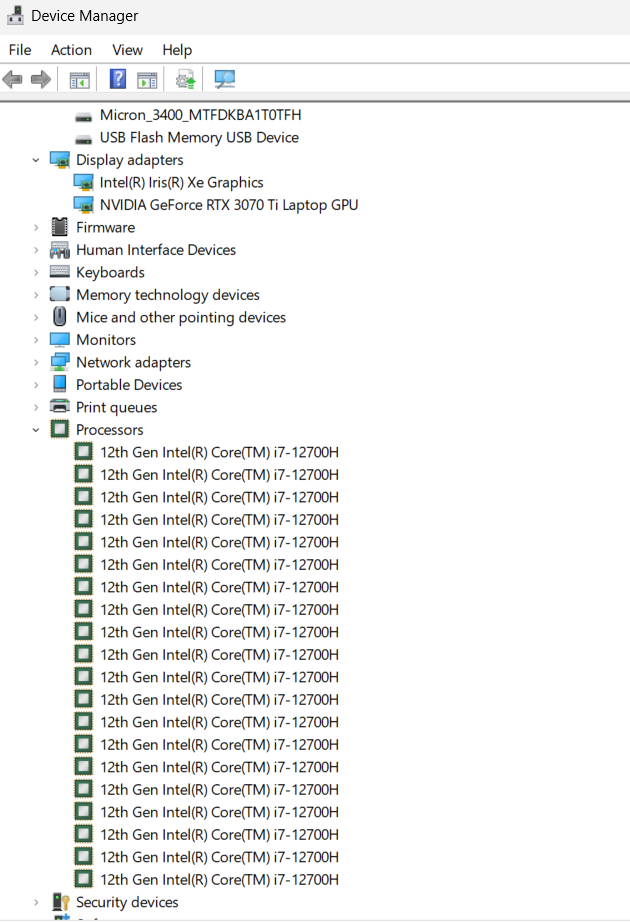Expand the Security devices node

(x=36, y=903)
